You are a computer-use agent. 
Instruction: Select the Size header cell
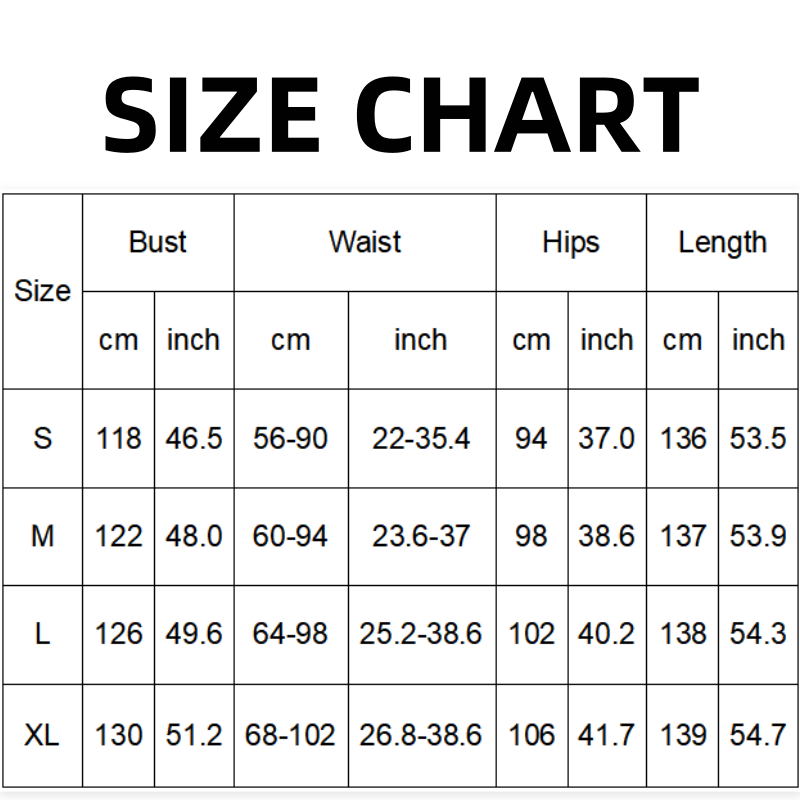point(42,291)
